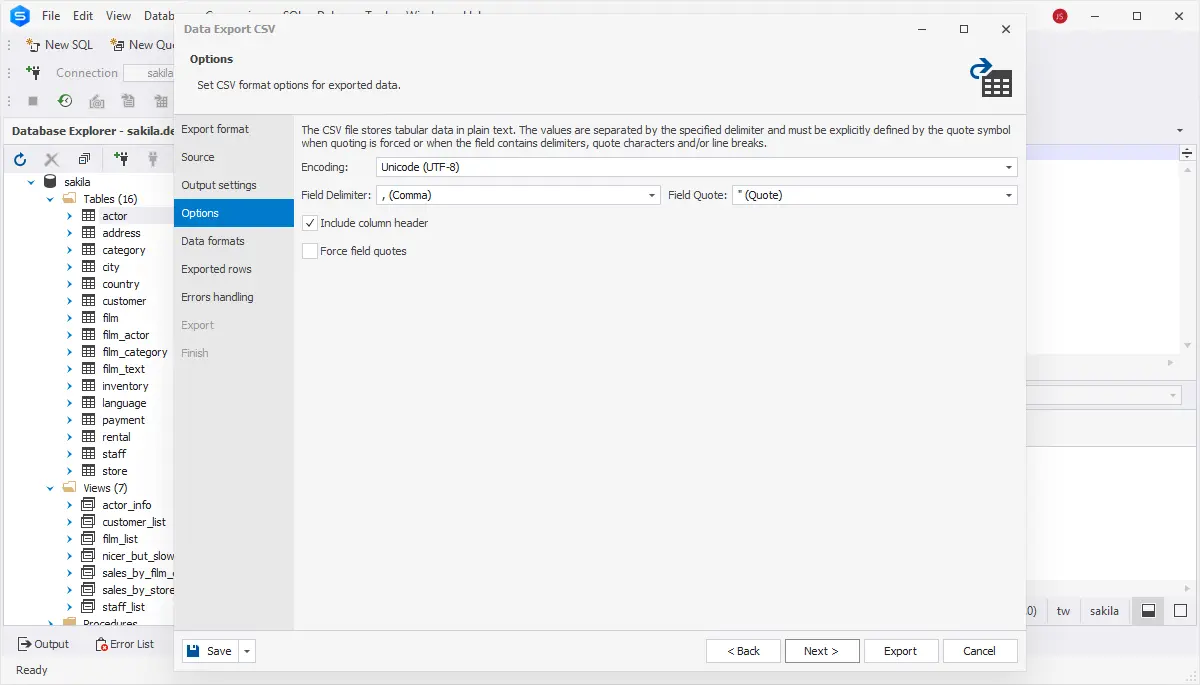Viewport: 1200px width, 685px height.
Task: Click the single pane layout icon
Action: (x=1180, y=611)
